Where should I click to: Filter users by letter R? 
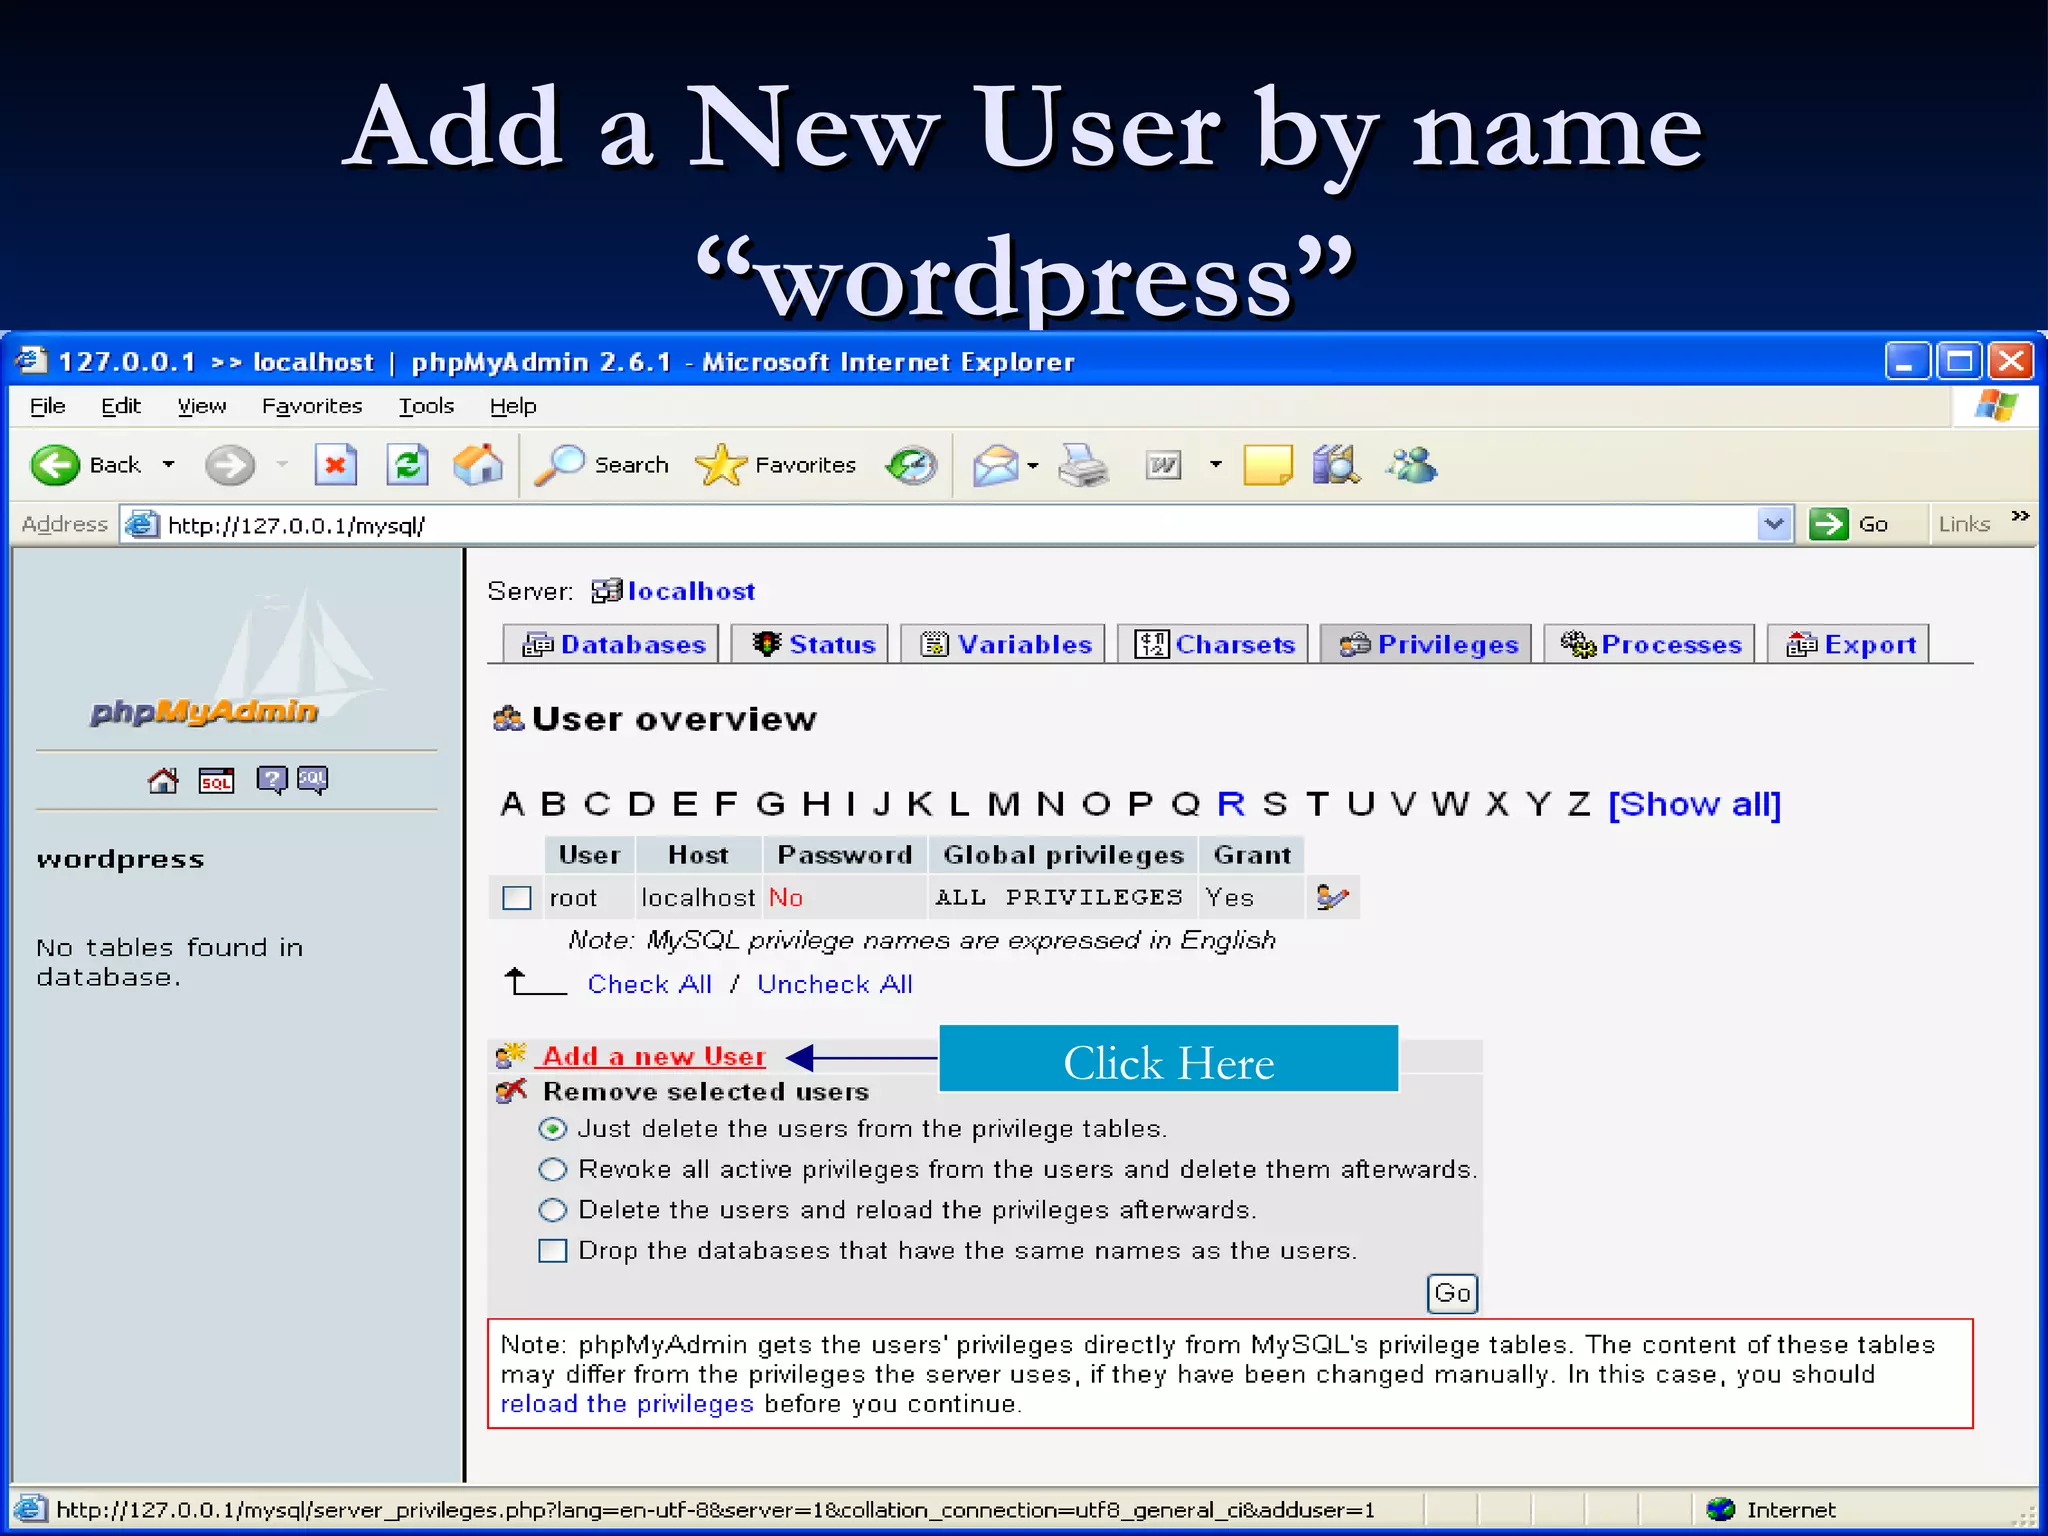[x=1230, y=804]
